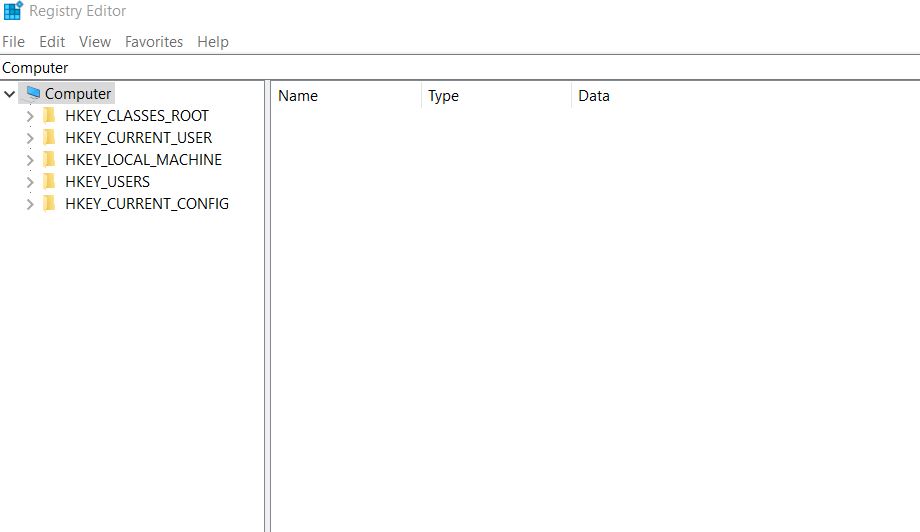Expand the HKEY_CLASSES_ROOT key
Screen dimensions: 920x532
pos(30,116)
